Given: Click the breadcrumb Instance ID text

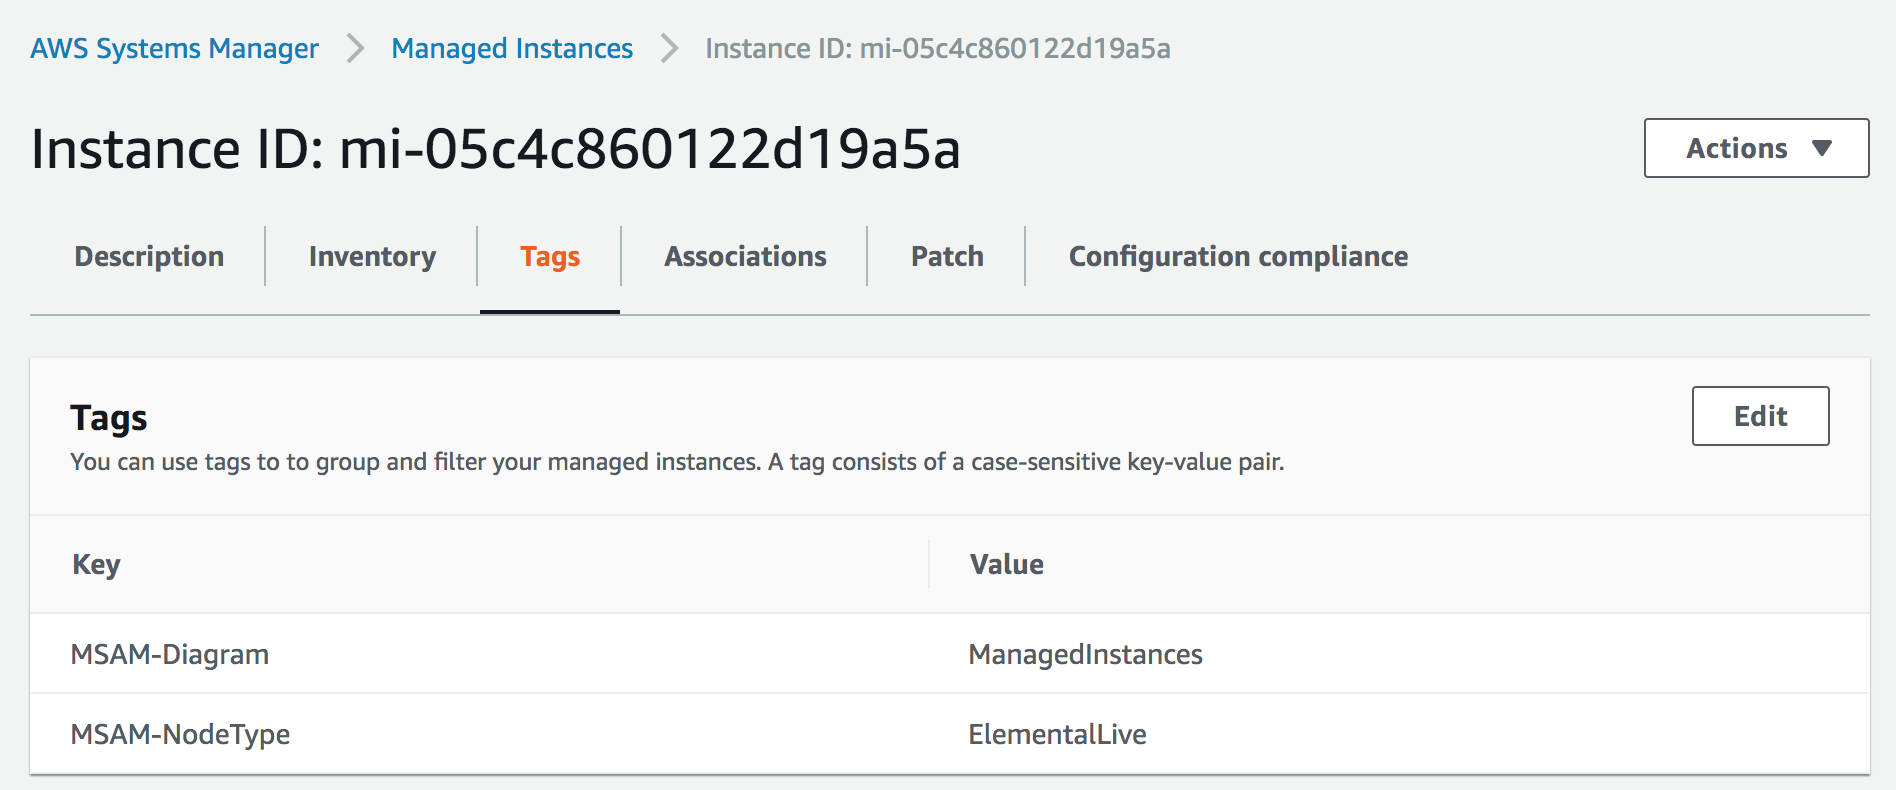Looking at the screenshot, I should pyautogui.click(x=937, y=48).
